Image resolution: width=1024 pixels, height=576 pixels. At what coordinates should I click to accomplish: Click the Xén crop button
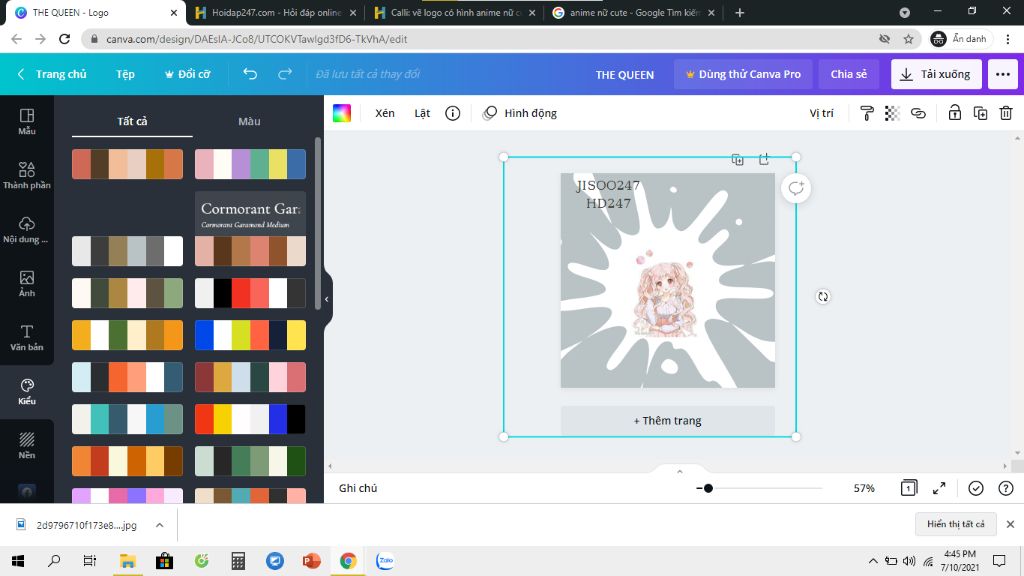click(x=385, y=113)
